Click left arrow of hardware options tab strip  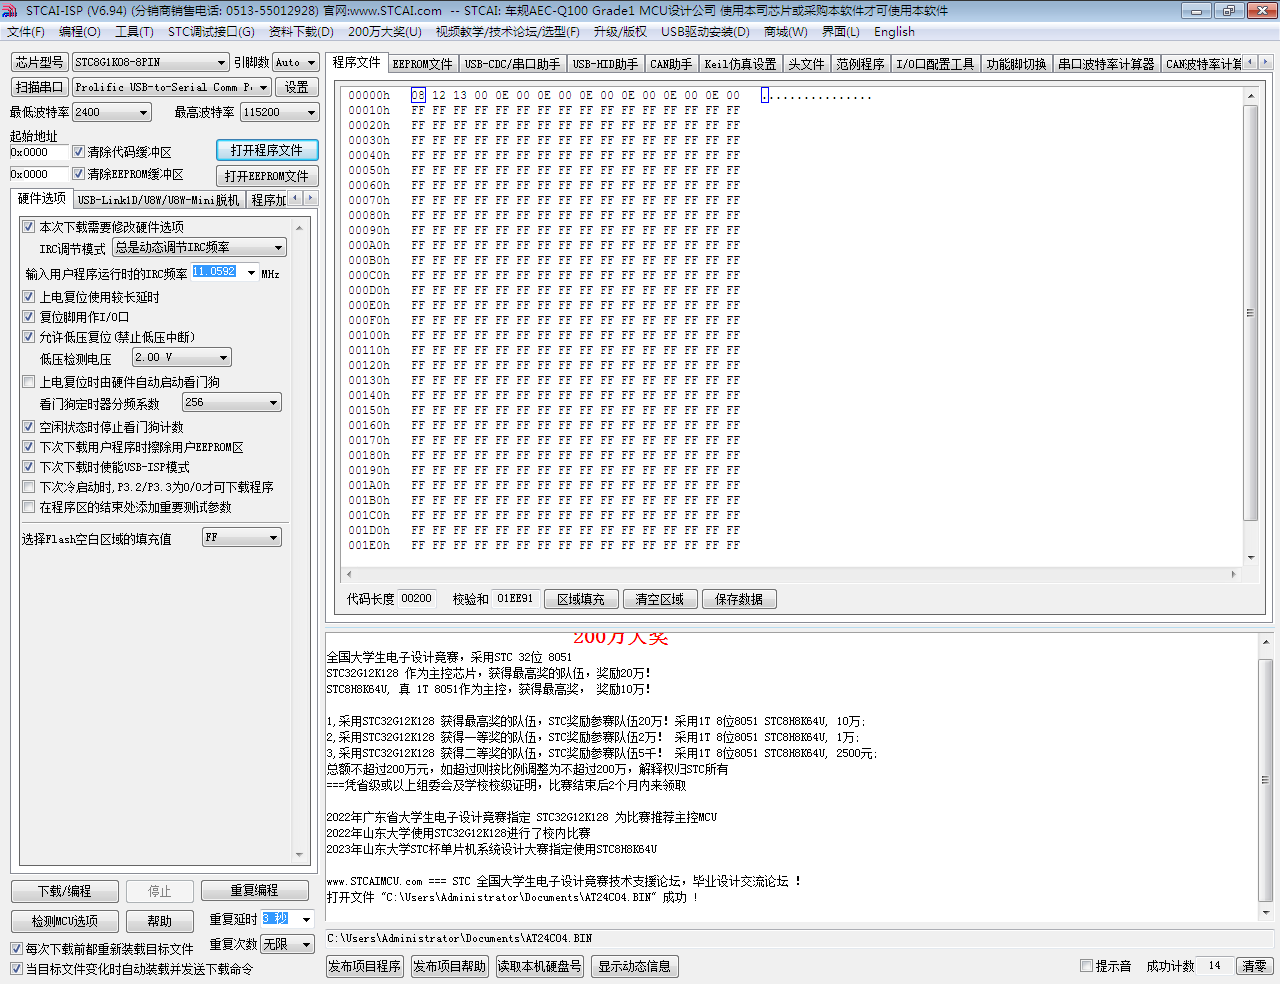295,198
